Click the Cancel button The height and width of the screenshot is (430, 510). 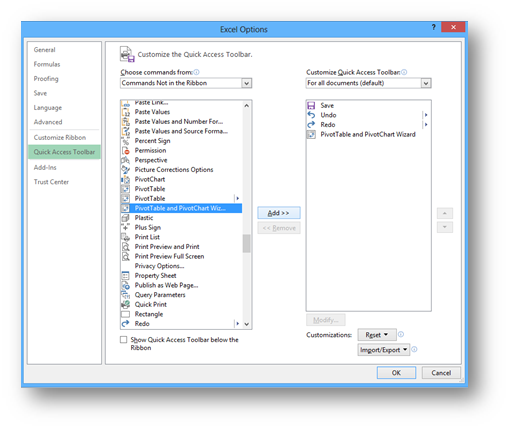[441, 373]
